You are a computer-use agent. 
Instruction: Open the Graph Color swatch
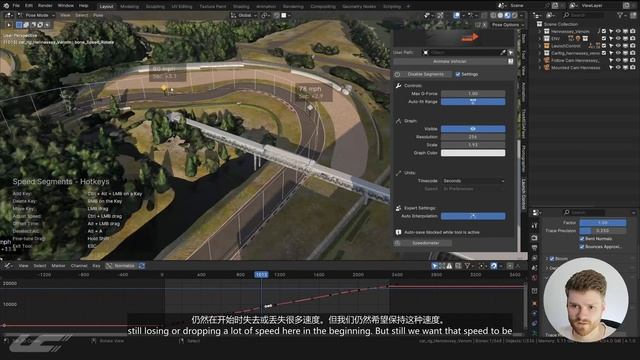(473, 153)
